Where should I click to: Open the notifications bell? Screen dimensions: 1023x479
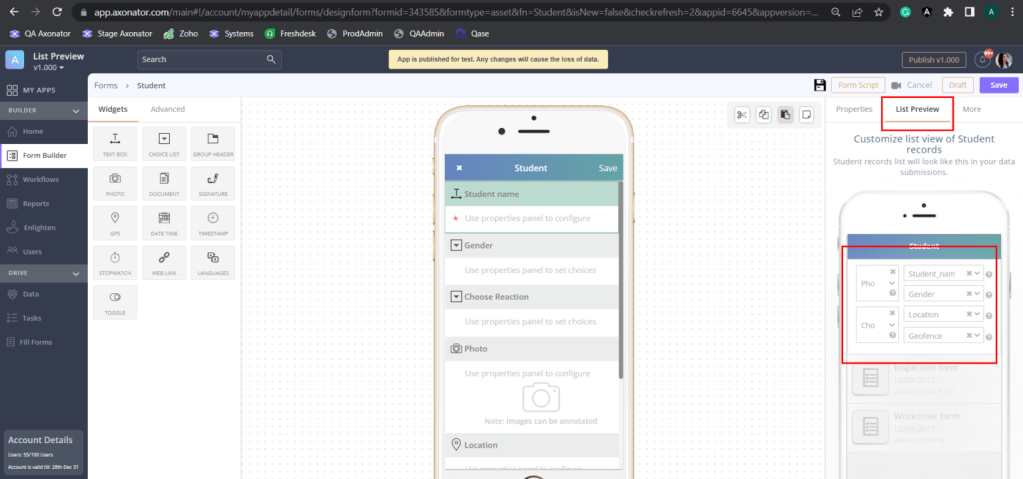point(983,60)
